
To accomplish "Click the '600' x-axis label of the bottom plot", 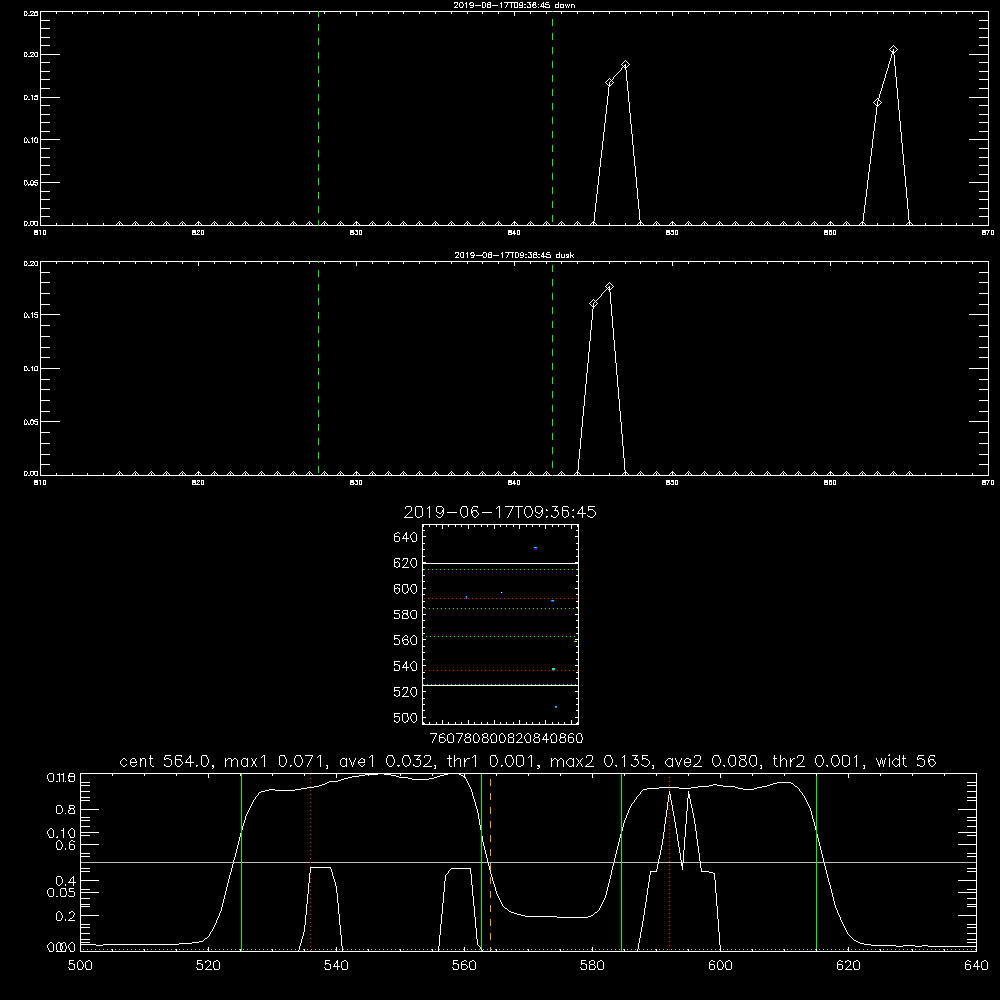I will [x=720, y=966].
